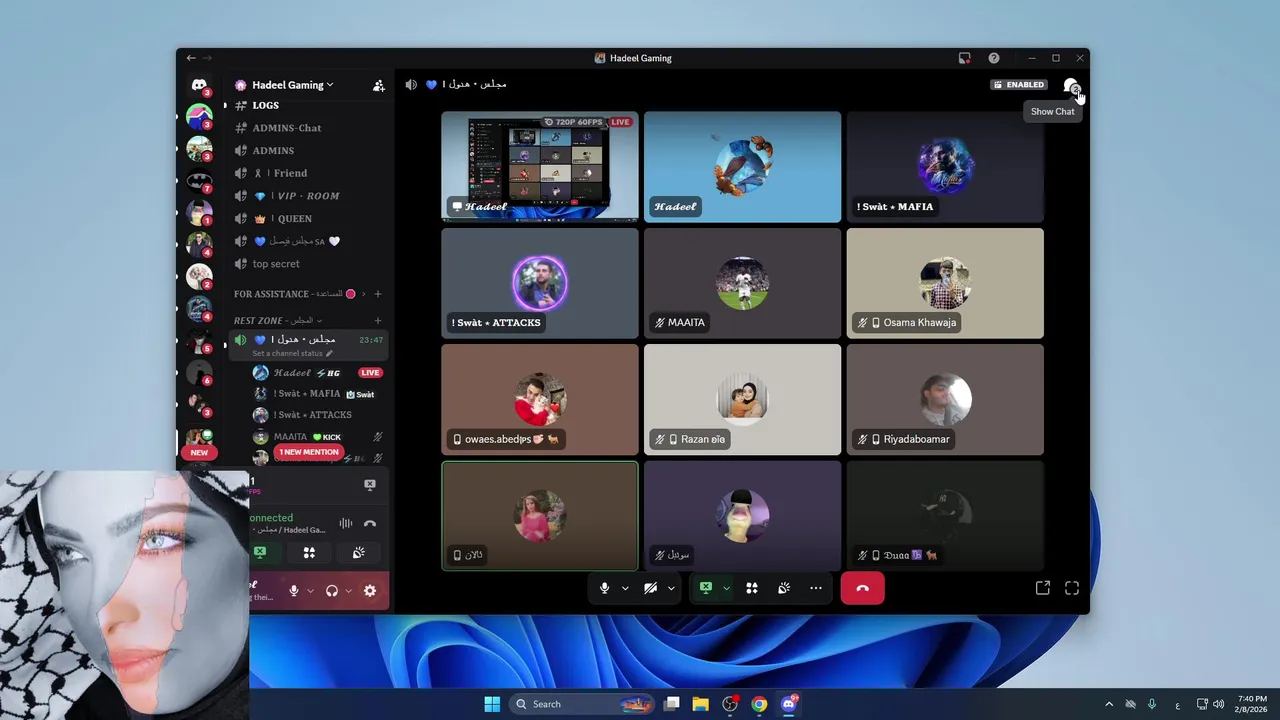Mute microphone in call controls bar

604,588
